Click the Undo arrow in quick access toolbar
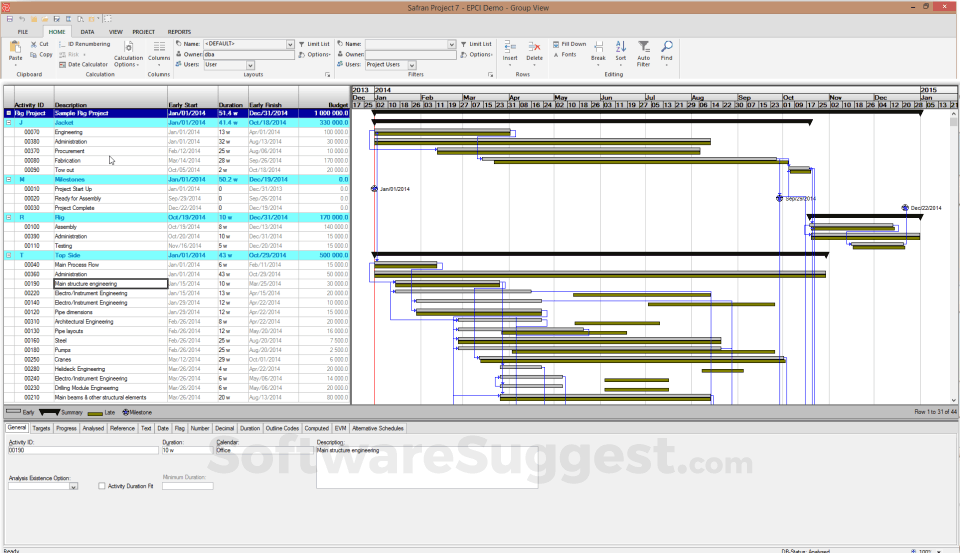960x553 pixels. (21, 19)
